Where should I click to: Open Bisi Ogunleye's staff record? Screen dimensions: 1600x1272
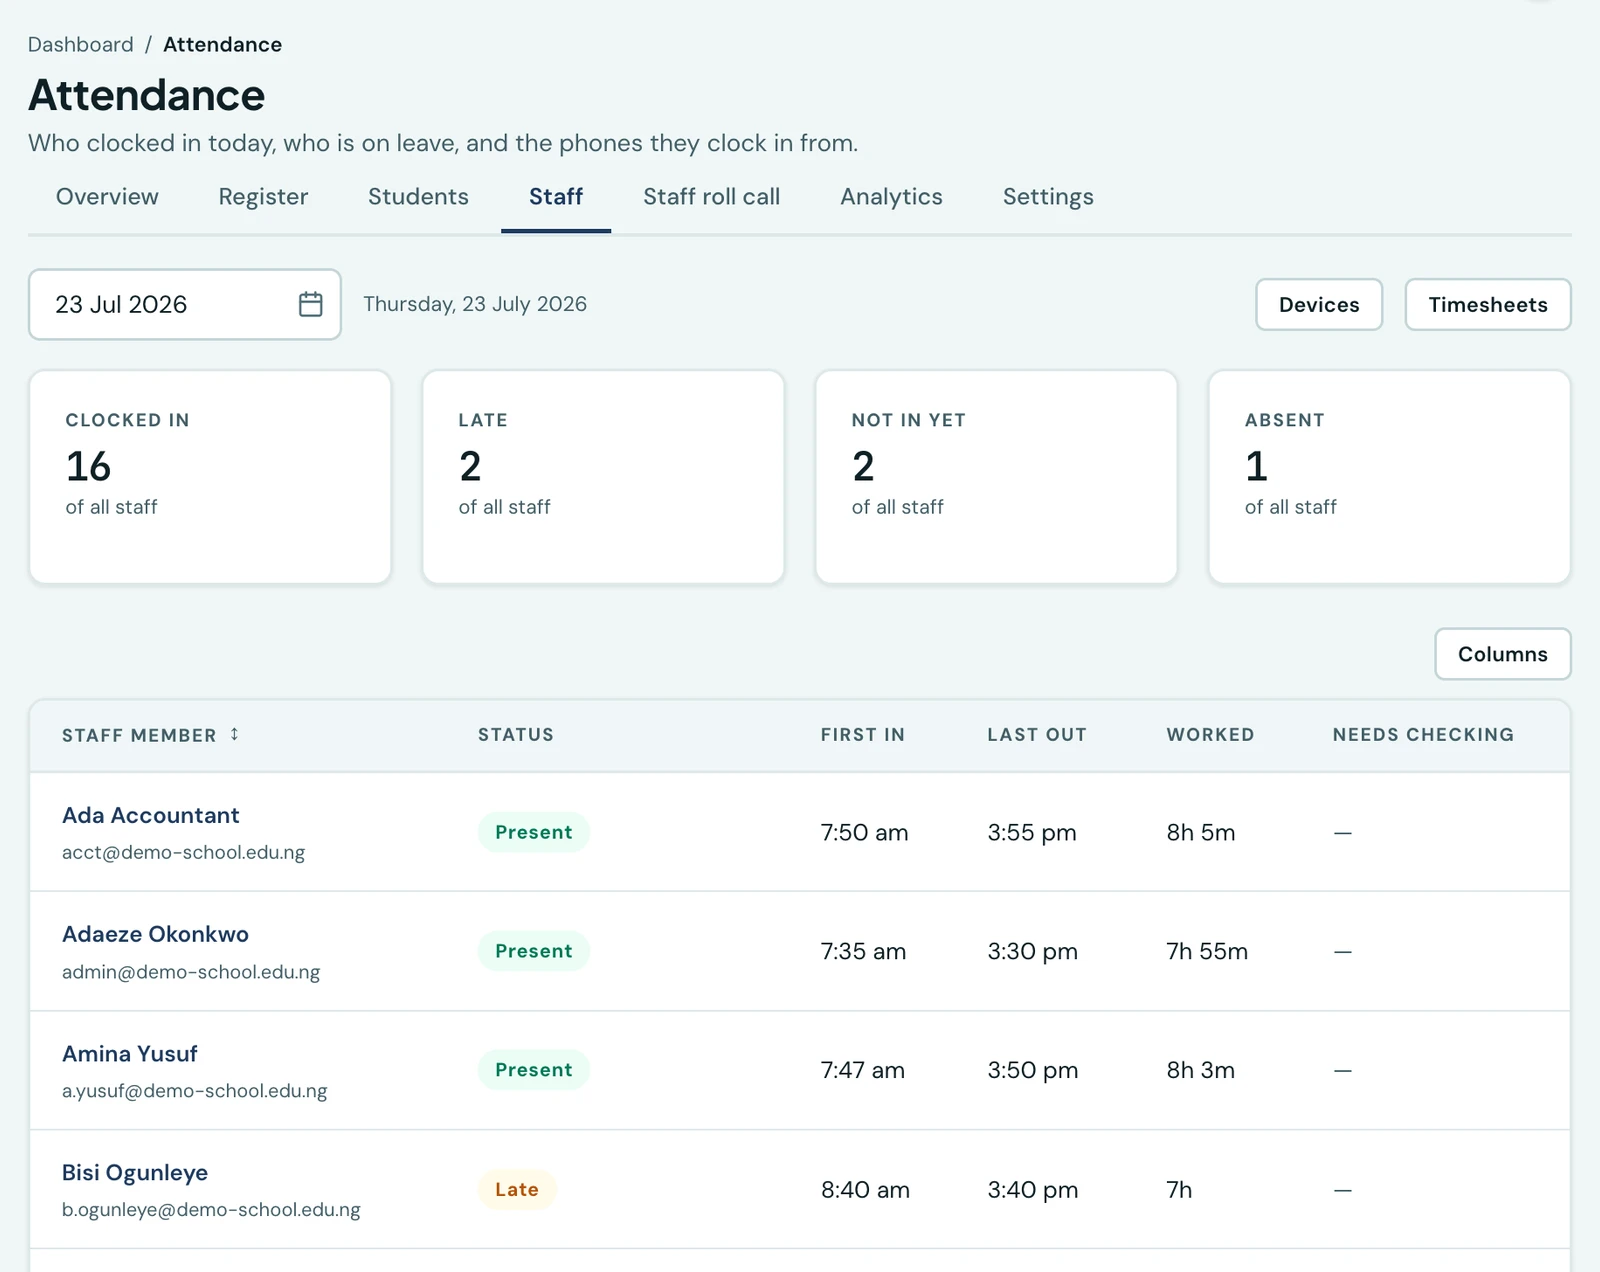pyautogui.click(x=135, y=1172)
